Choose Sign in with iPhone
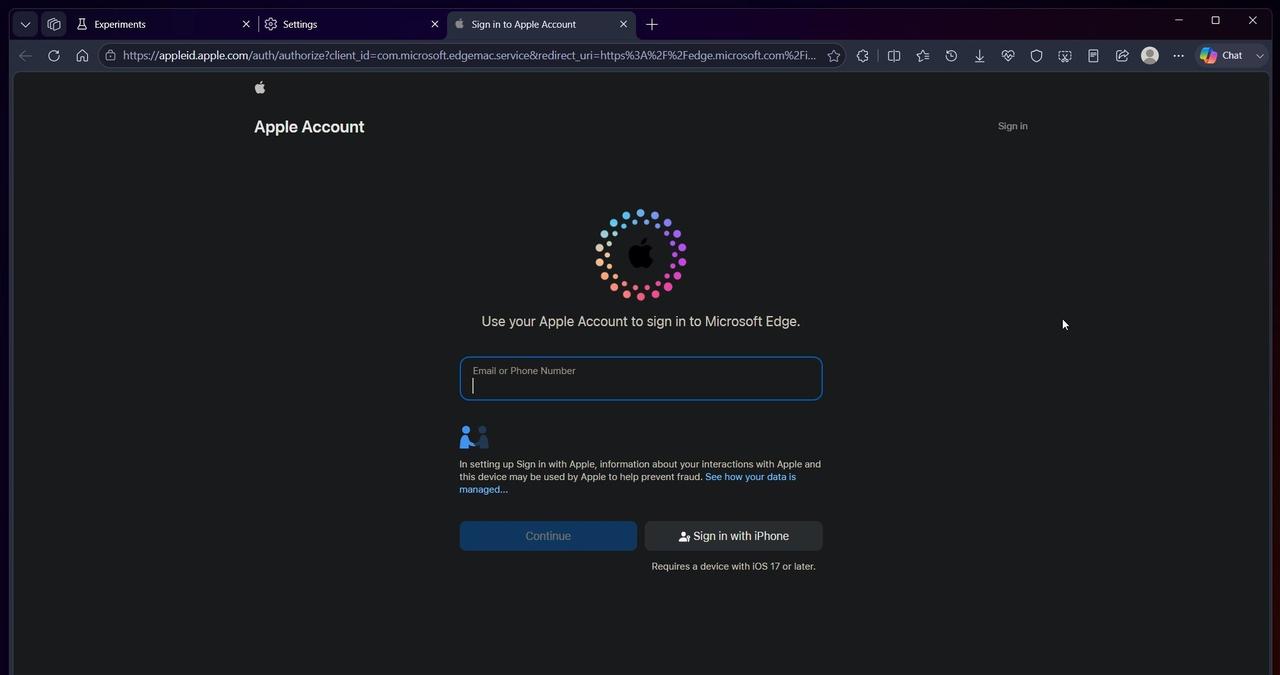The width and height of the screenshot is (1280, 675). pos(734,536)
